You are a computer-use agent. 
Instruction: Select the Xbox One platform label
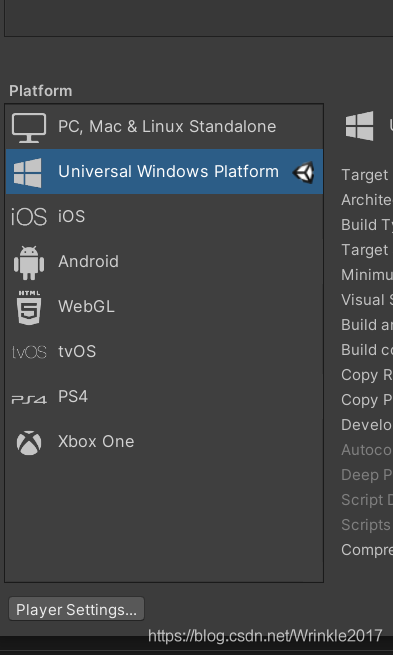[x=96, y=442]
